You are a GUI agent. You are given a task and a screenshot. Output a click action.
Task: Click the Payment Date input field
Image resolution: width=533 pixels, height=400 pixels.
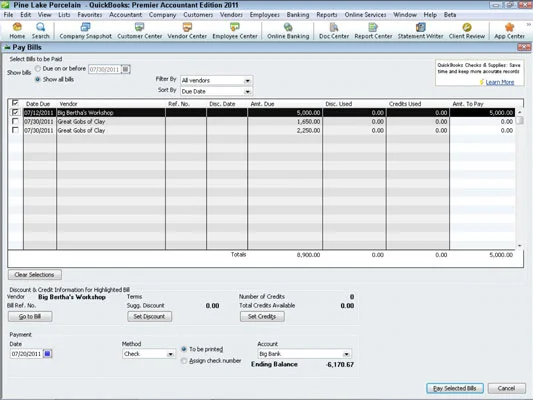click(x=27, y=354)
